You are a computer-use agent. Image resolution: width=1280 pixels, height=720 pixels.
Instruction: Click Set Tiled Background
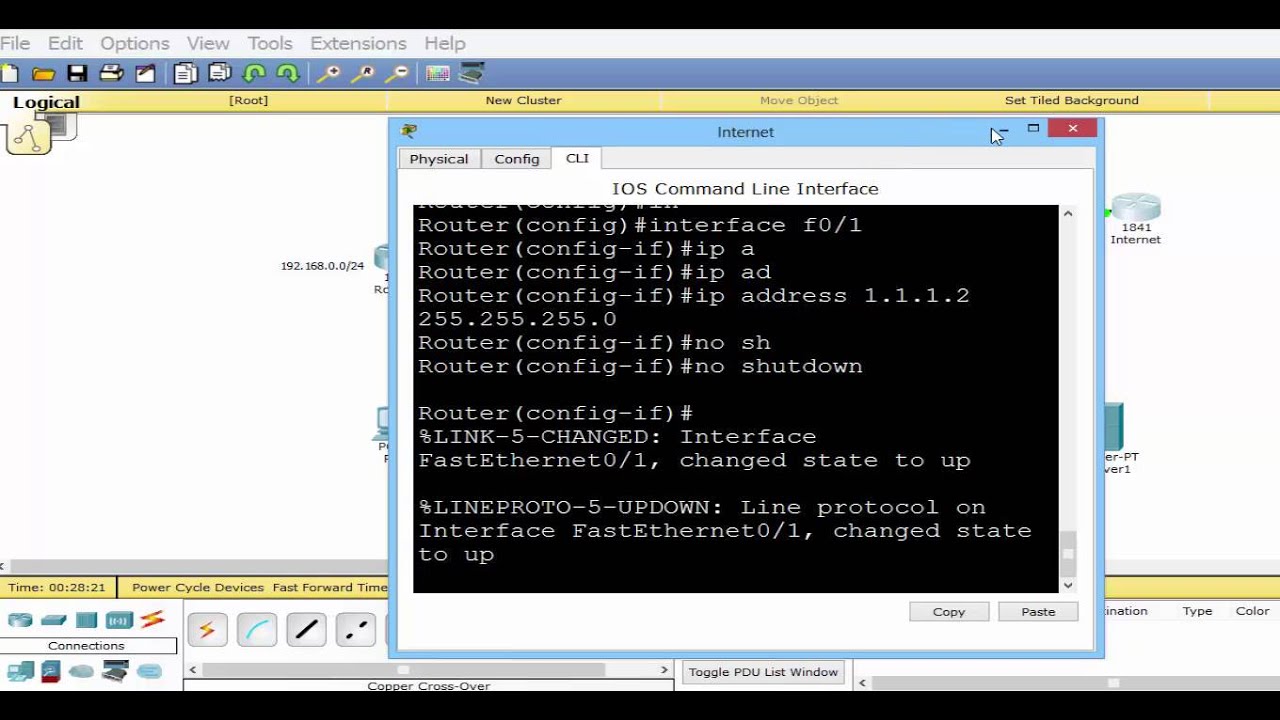tap(1072, 100)
